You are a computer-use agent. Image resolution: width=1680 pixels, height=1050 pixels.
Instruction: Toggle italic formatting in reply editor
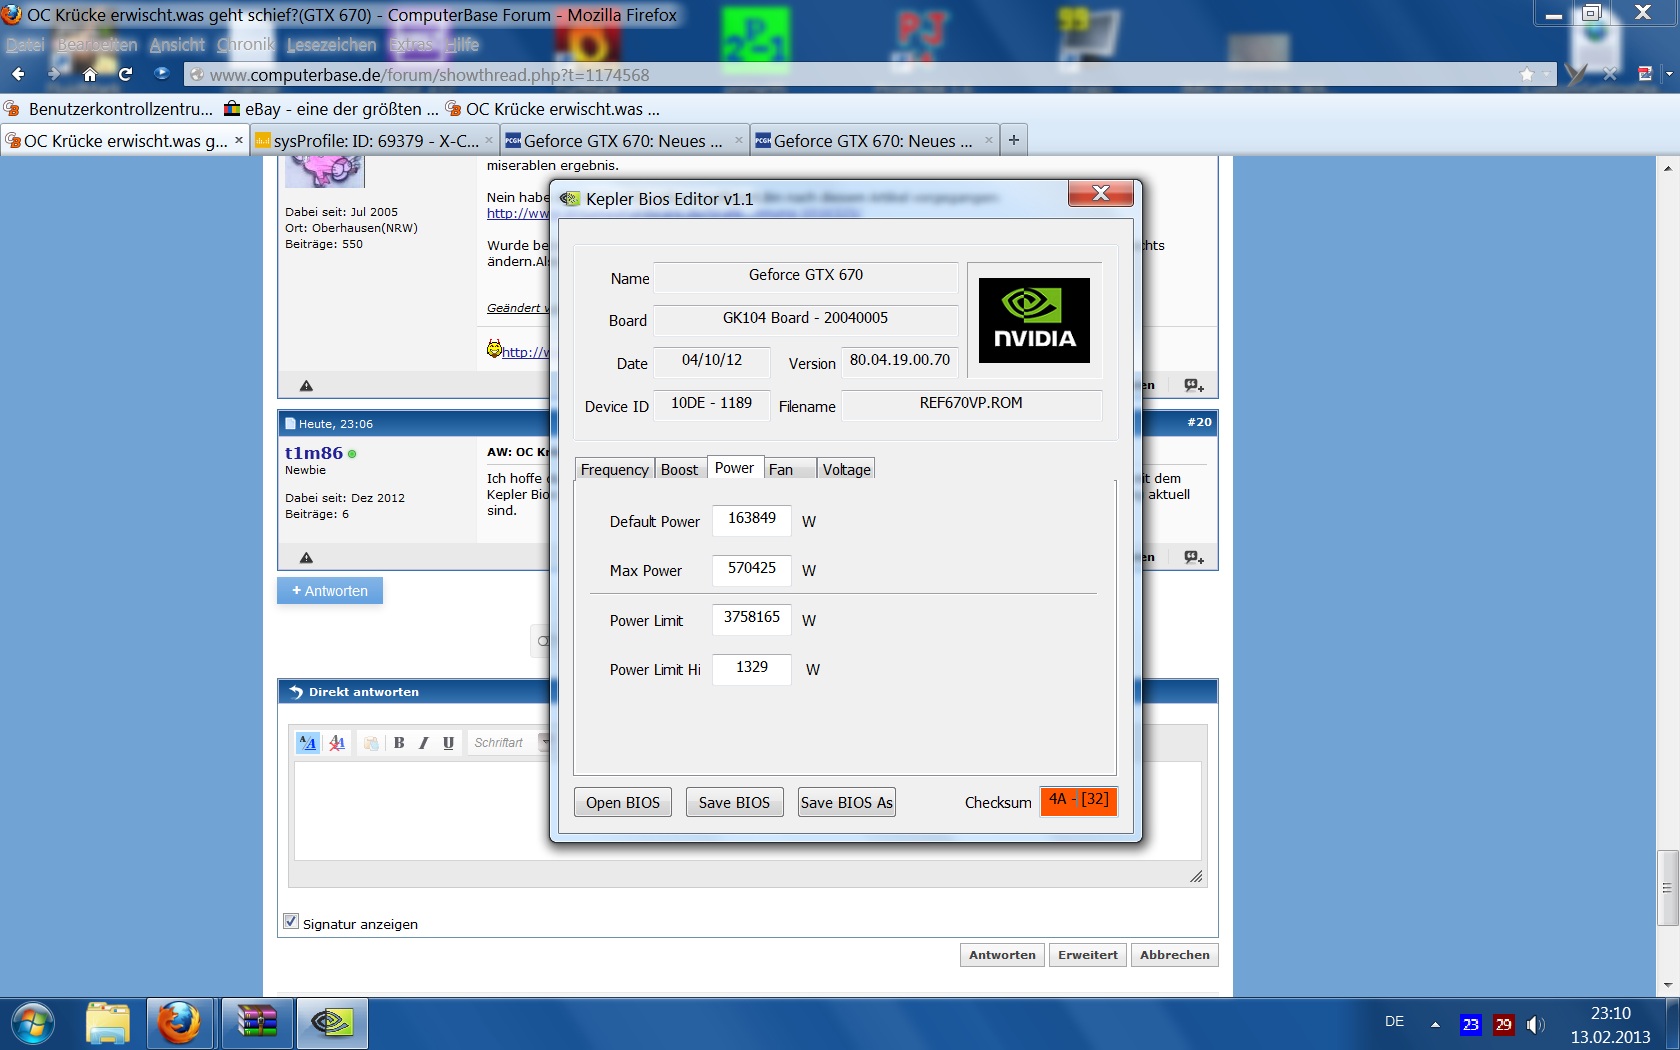click(424, 743)
